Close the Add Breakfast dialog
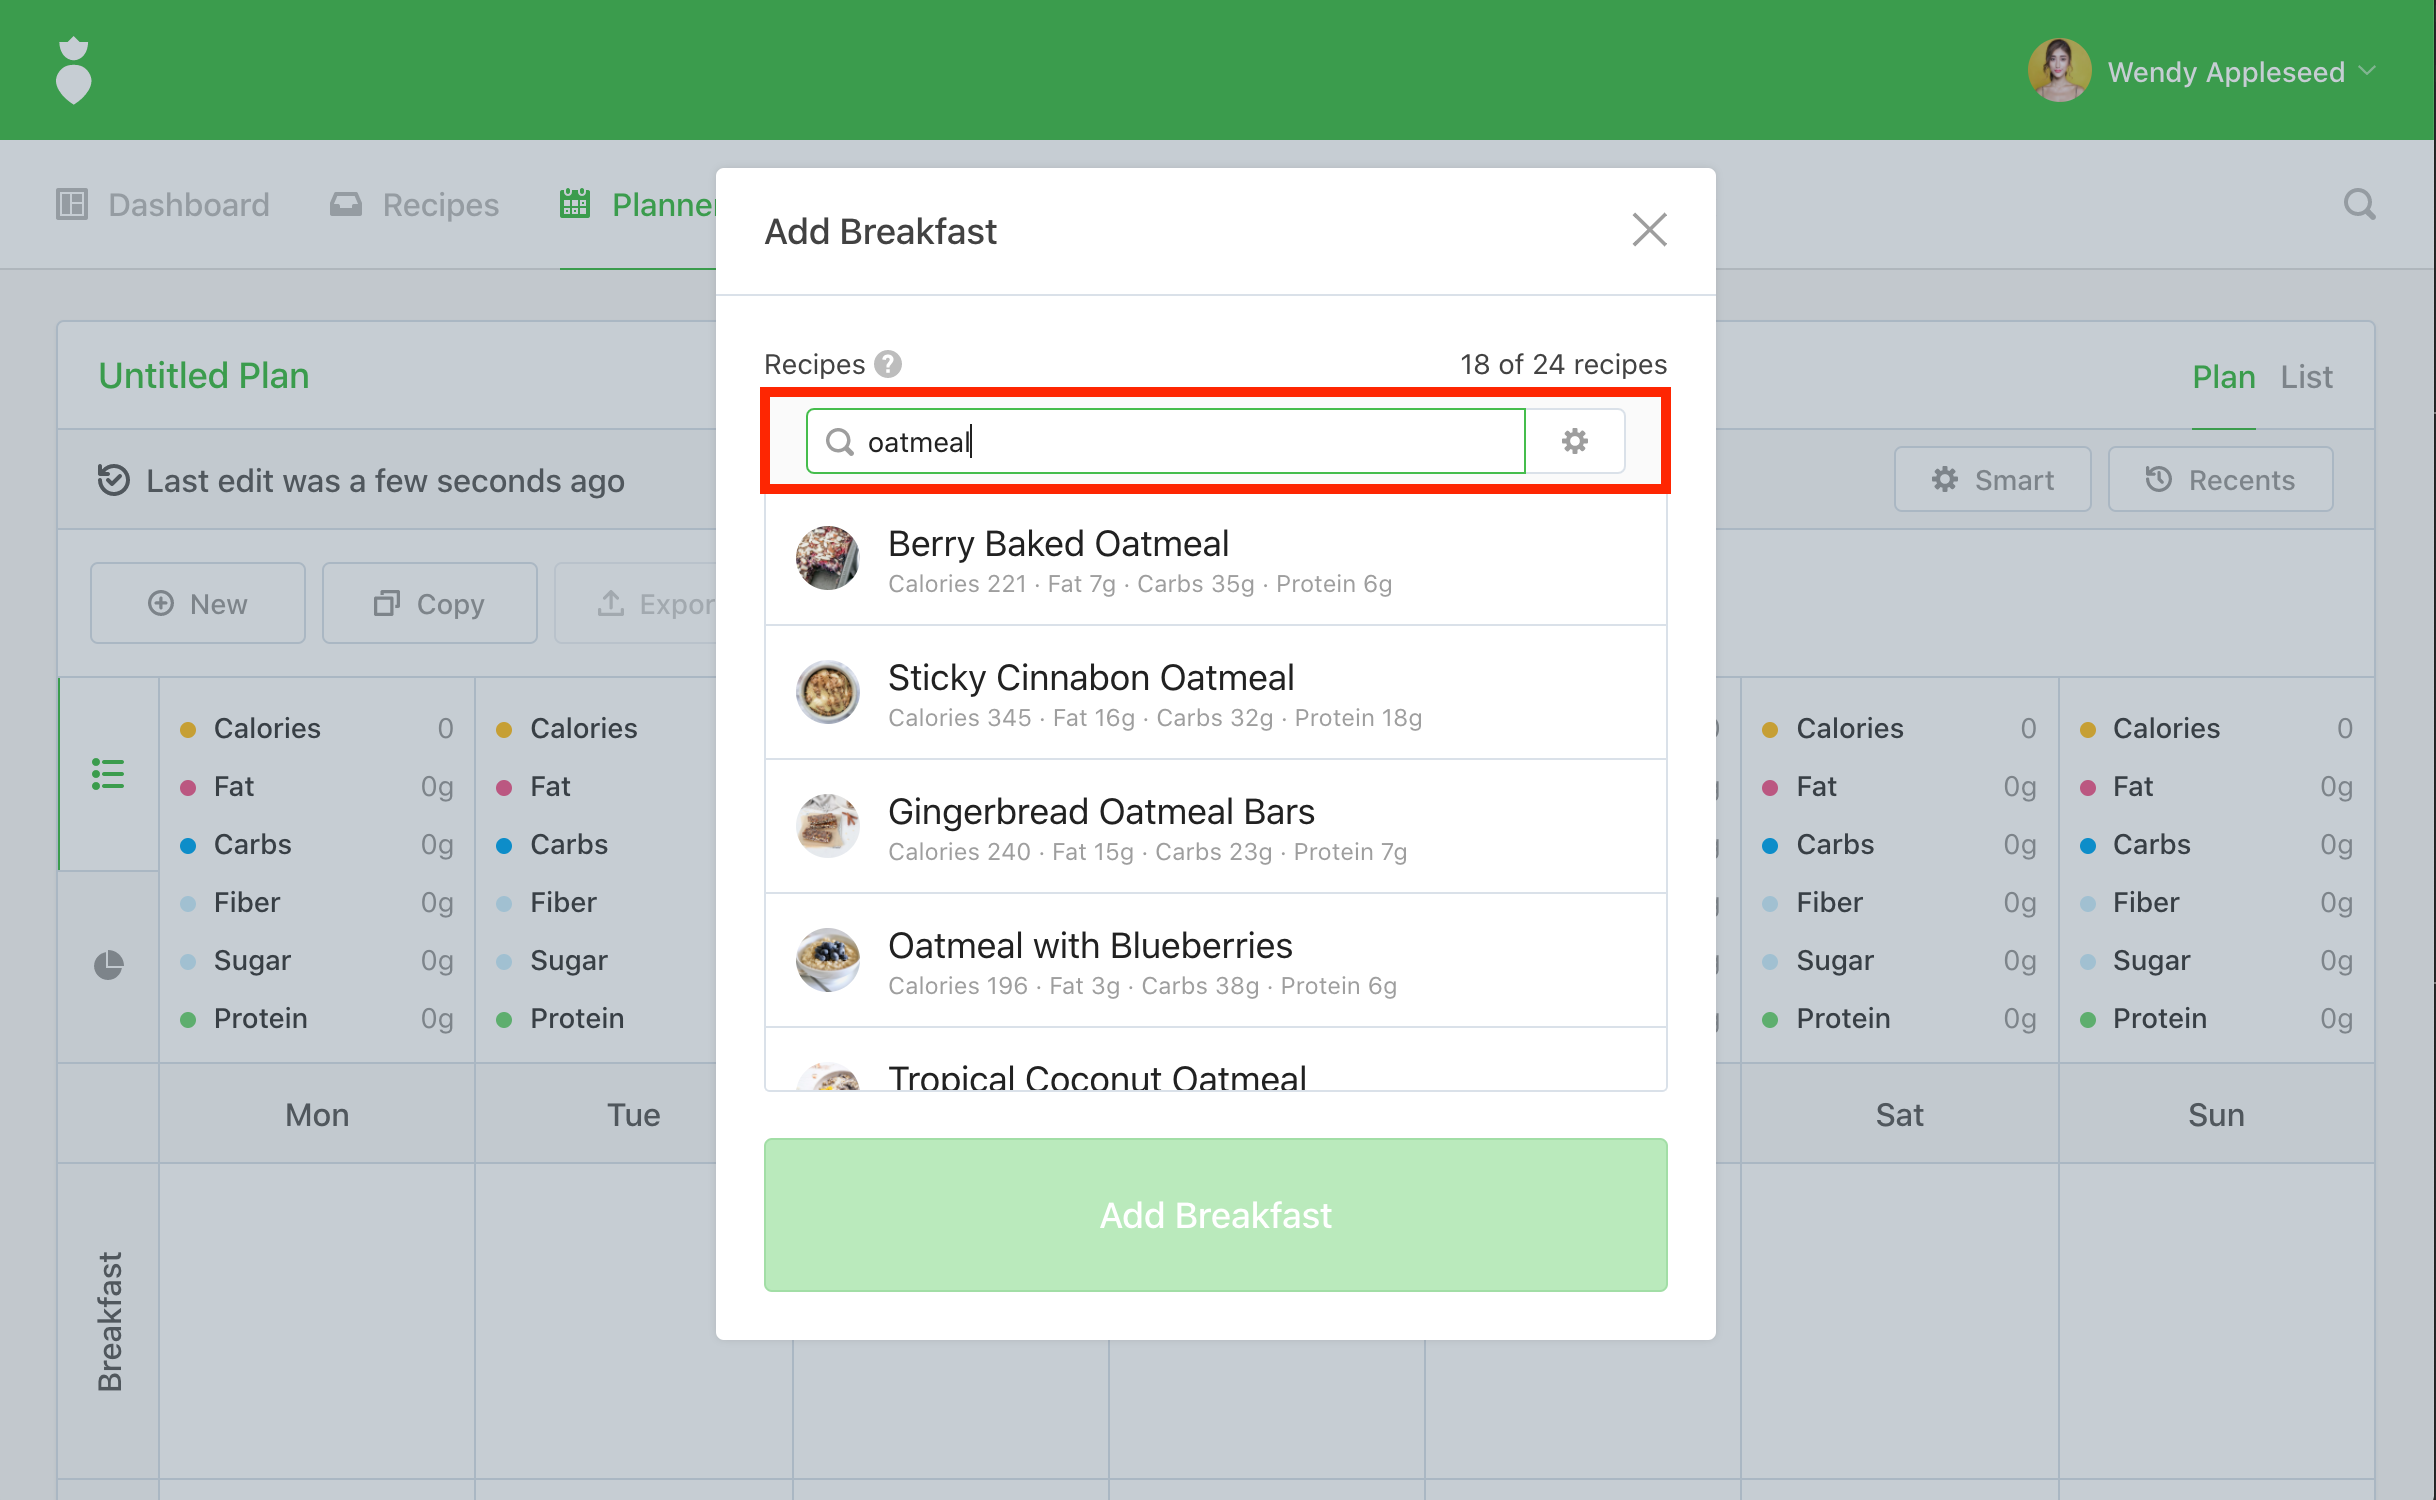Viewport: 2436px width, 1500px height. click(1649, 230)
